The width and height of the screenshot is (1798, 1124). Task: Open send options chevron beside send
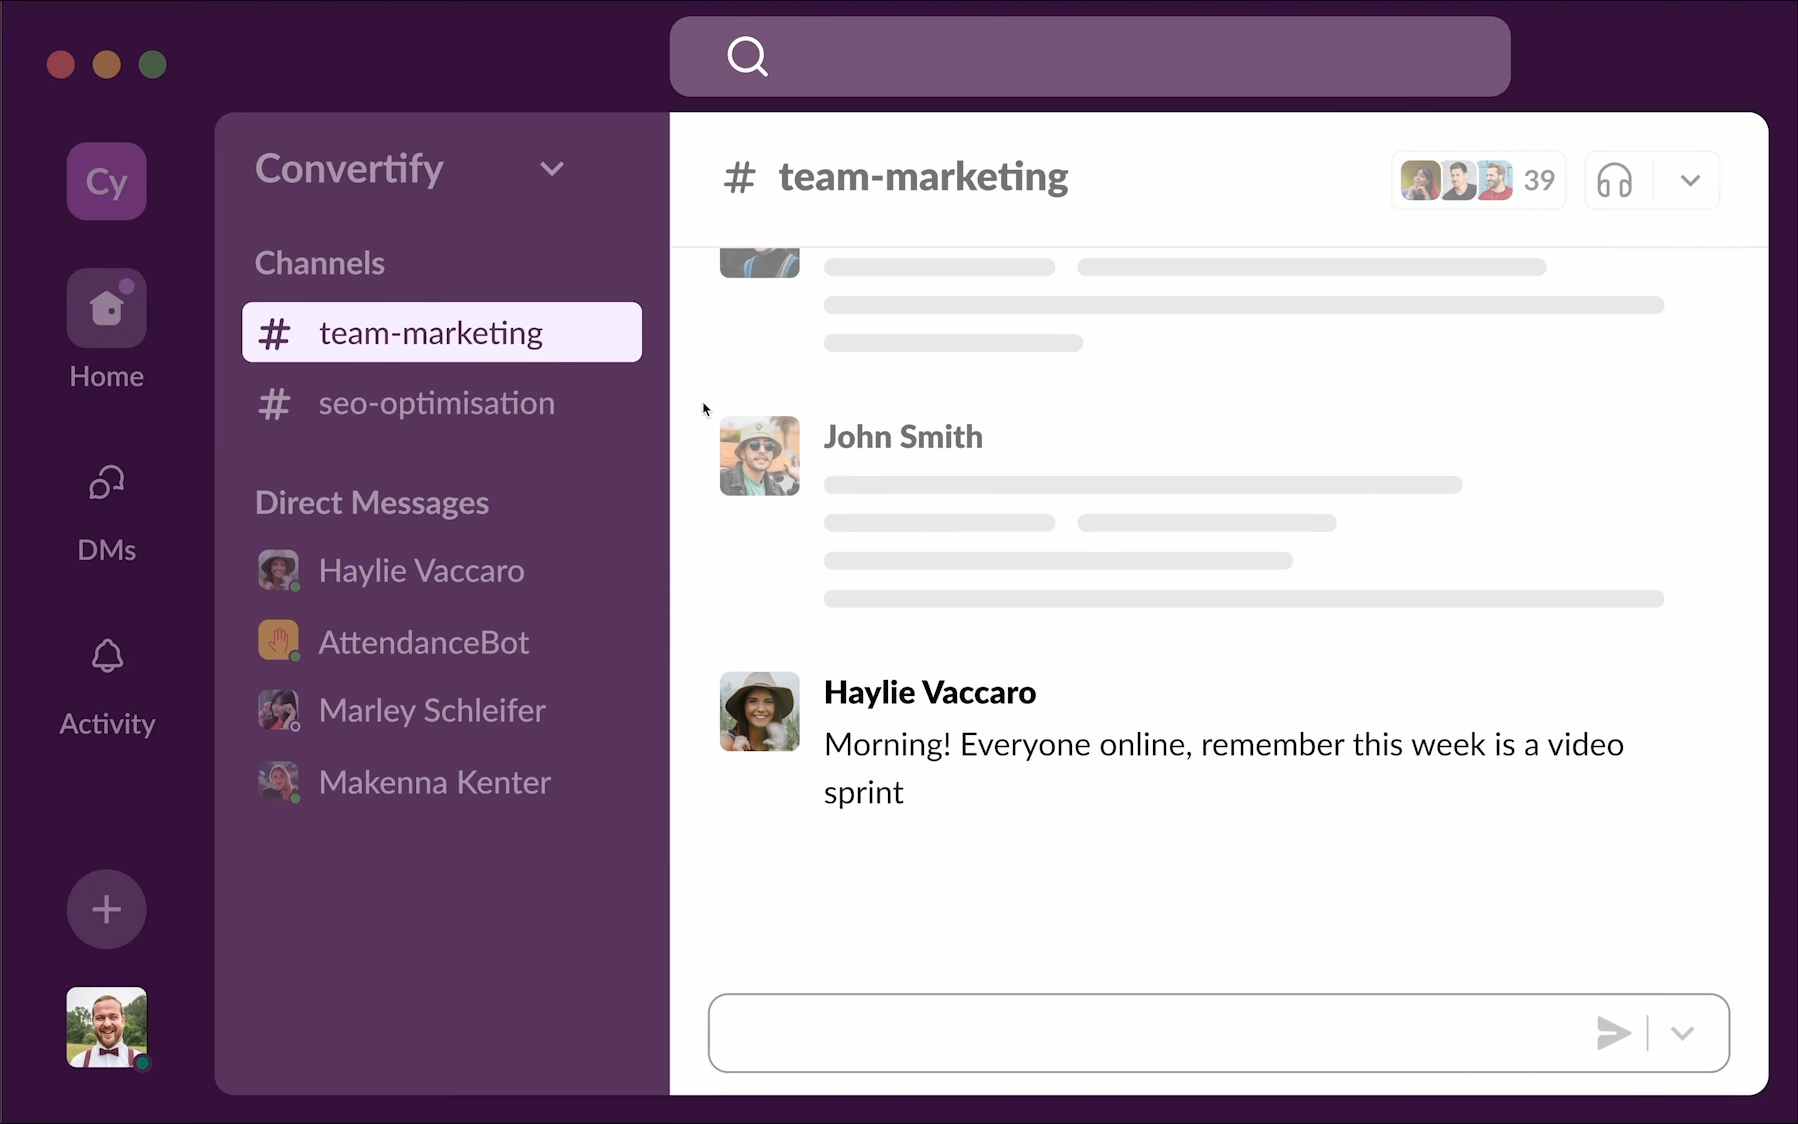coord(1682,1033)
